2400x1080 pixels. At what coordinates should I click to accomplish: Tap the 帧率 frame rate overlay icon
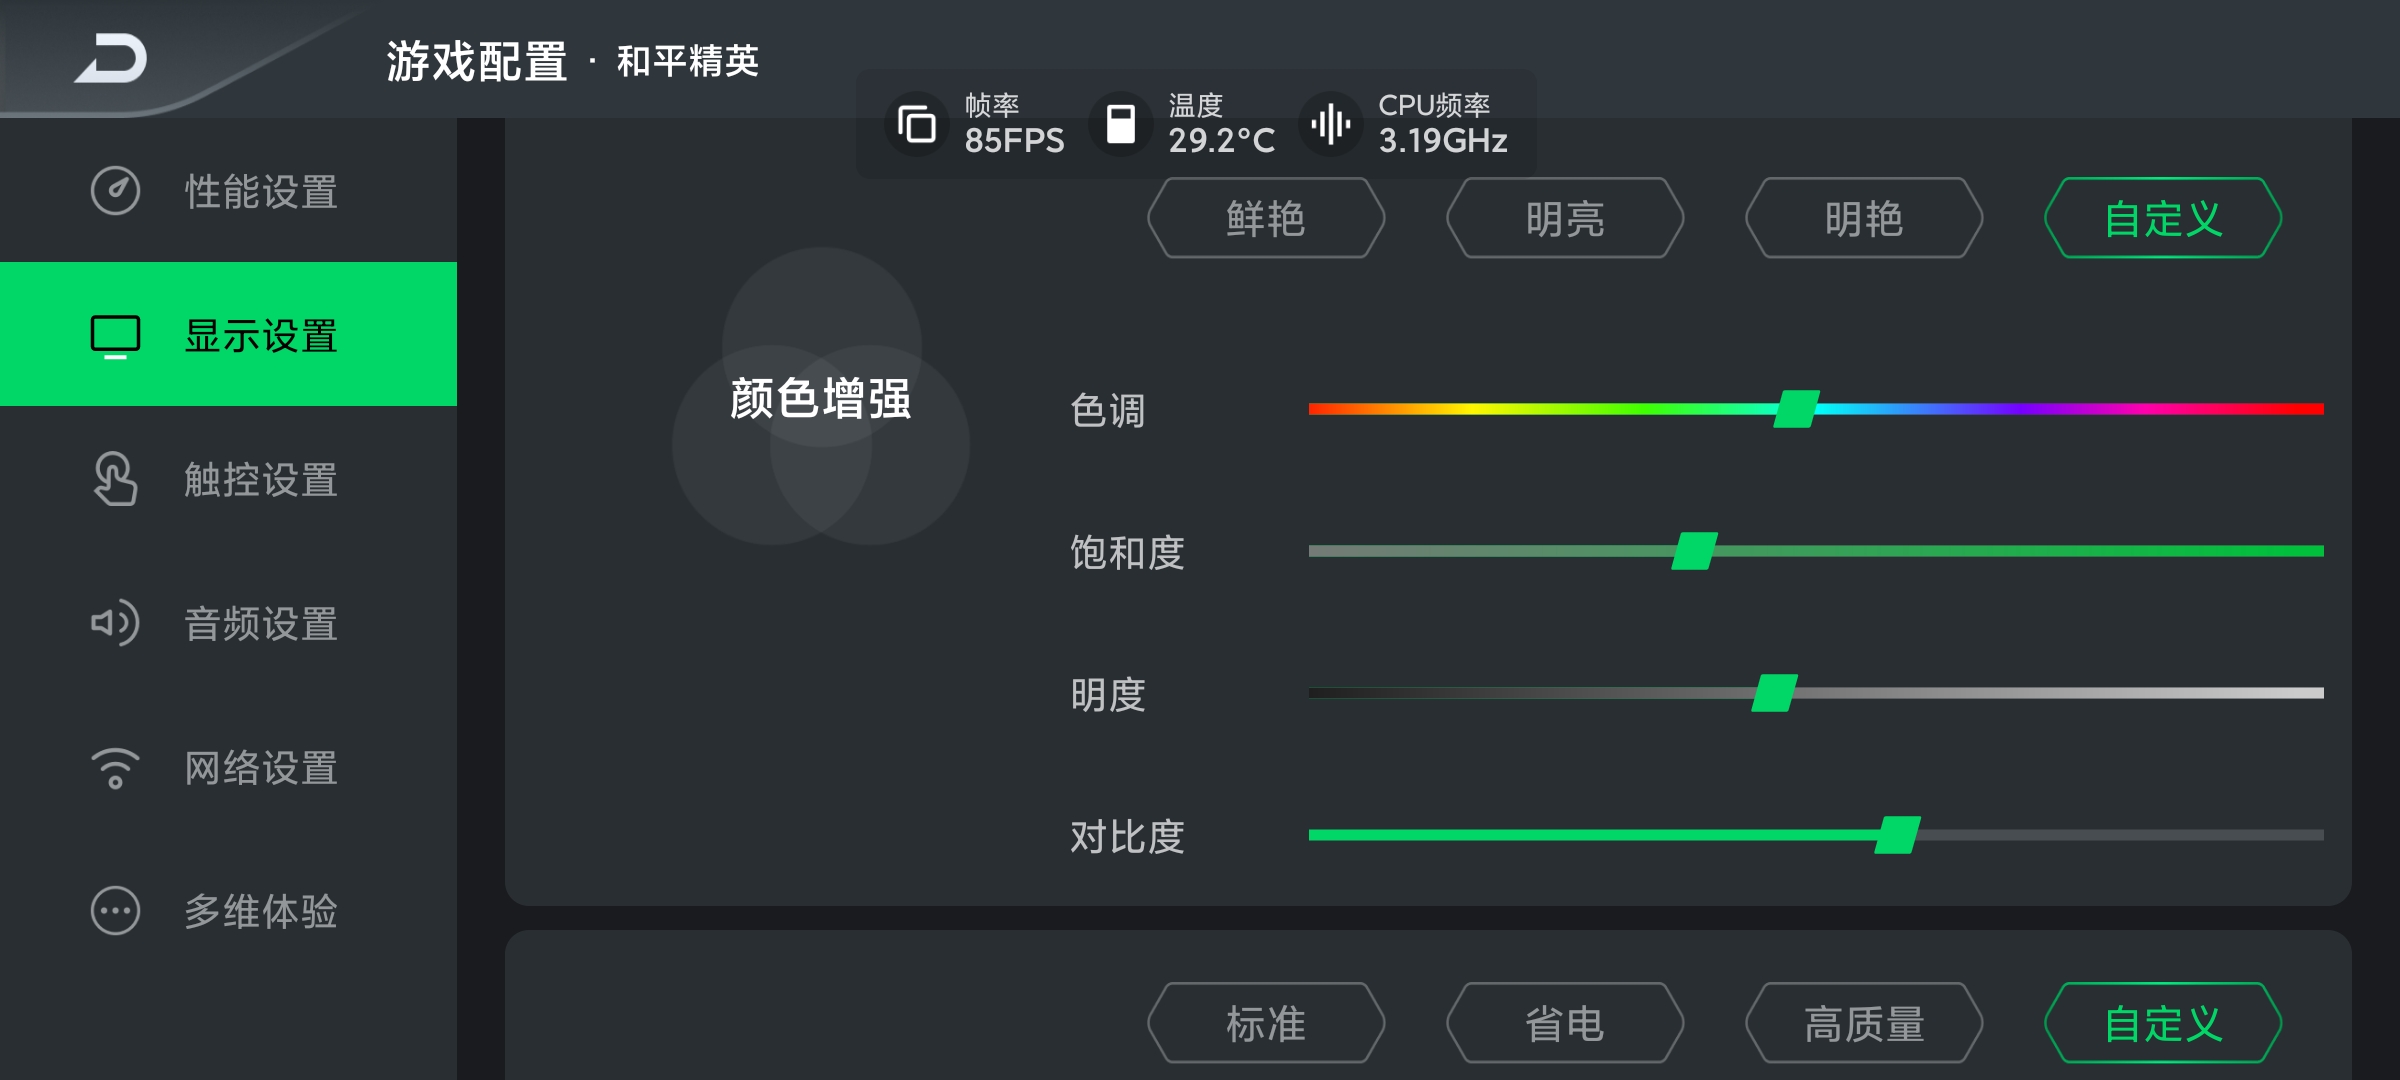point(917,125)
